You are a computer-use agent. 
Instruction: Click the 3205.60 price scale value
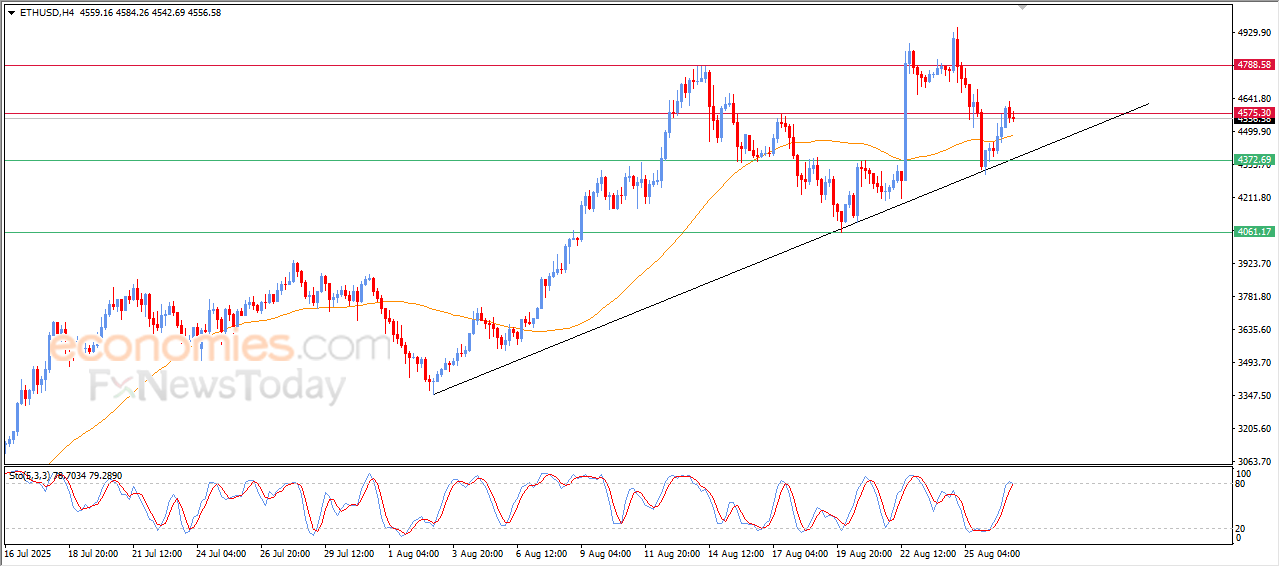(x=1254, y=429)
